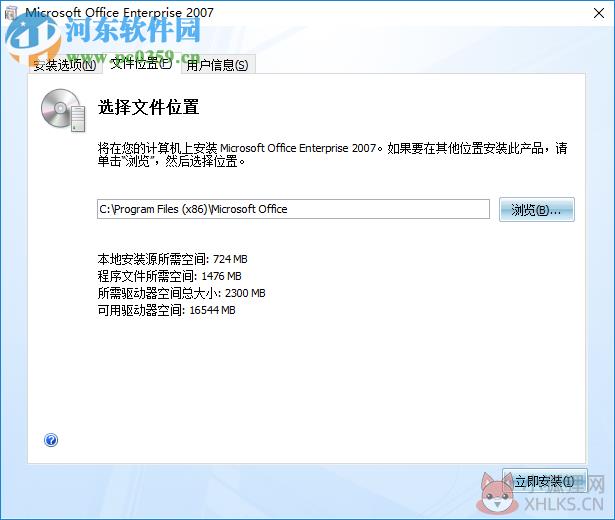615x520 pixels.
Task: Click the 本地安装源所需空间: 724 MB line
Action: (x=173, y=259)
